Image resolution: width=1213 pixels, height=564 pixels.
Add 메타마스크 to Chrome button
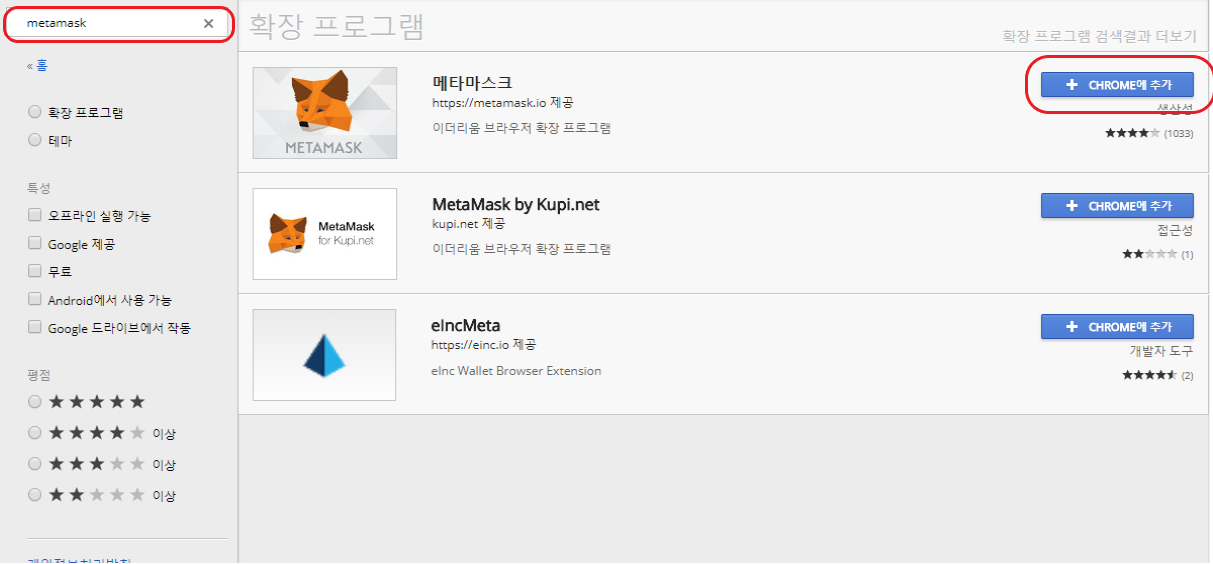click(x=1117, y=84)
